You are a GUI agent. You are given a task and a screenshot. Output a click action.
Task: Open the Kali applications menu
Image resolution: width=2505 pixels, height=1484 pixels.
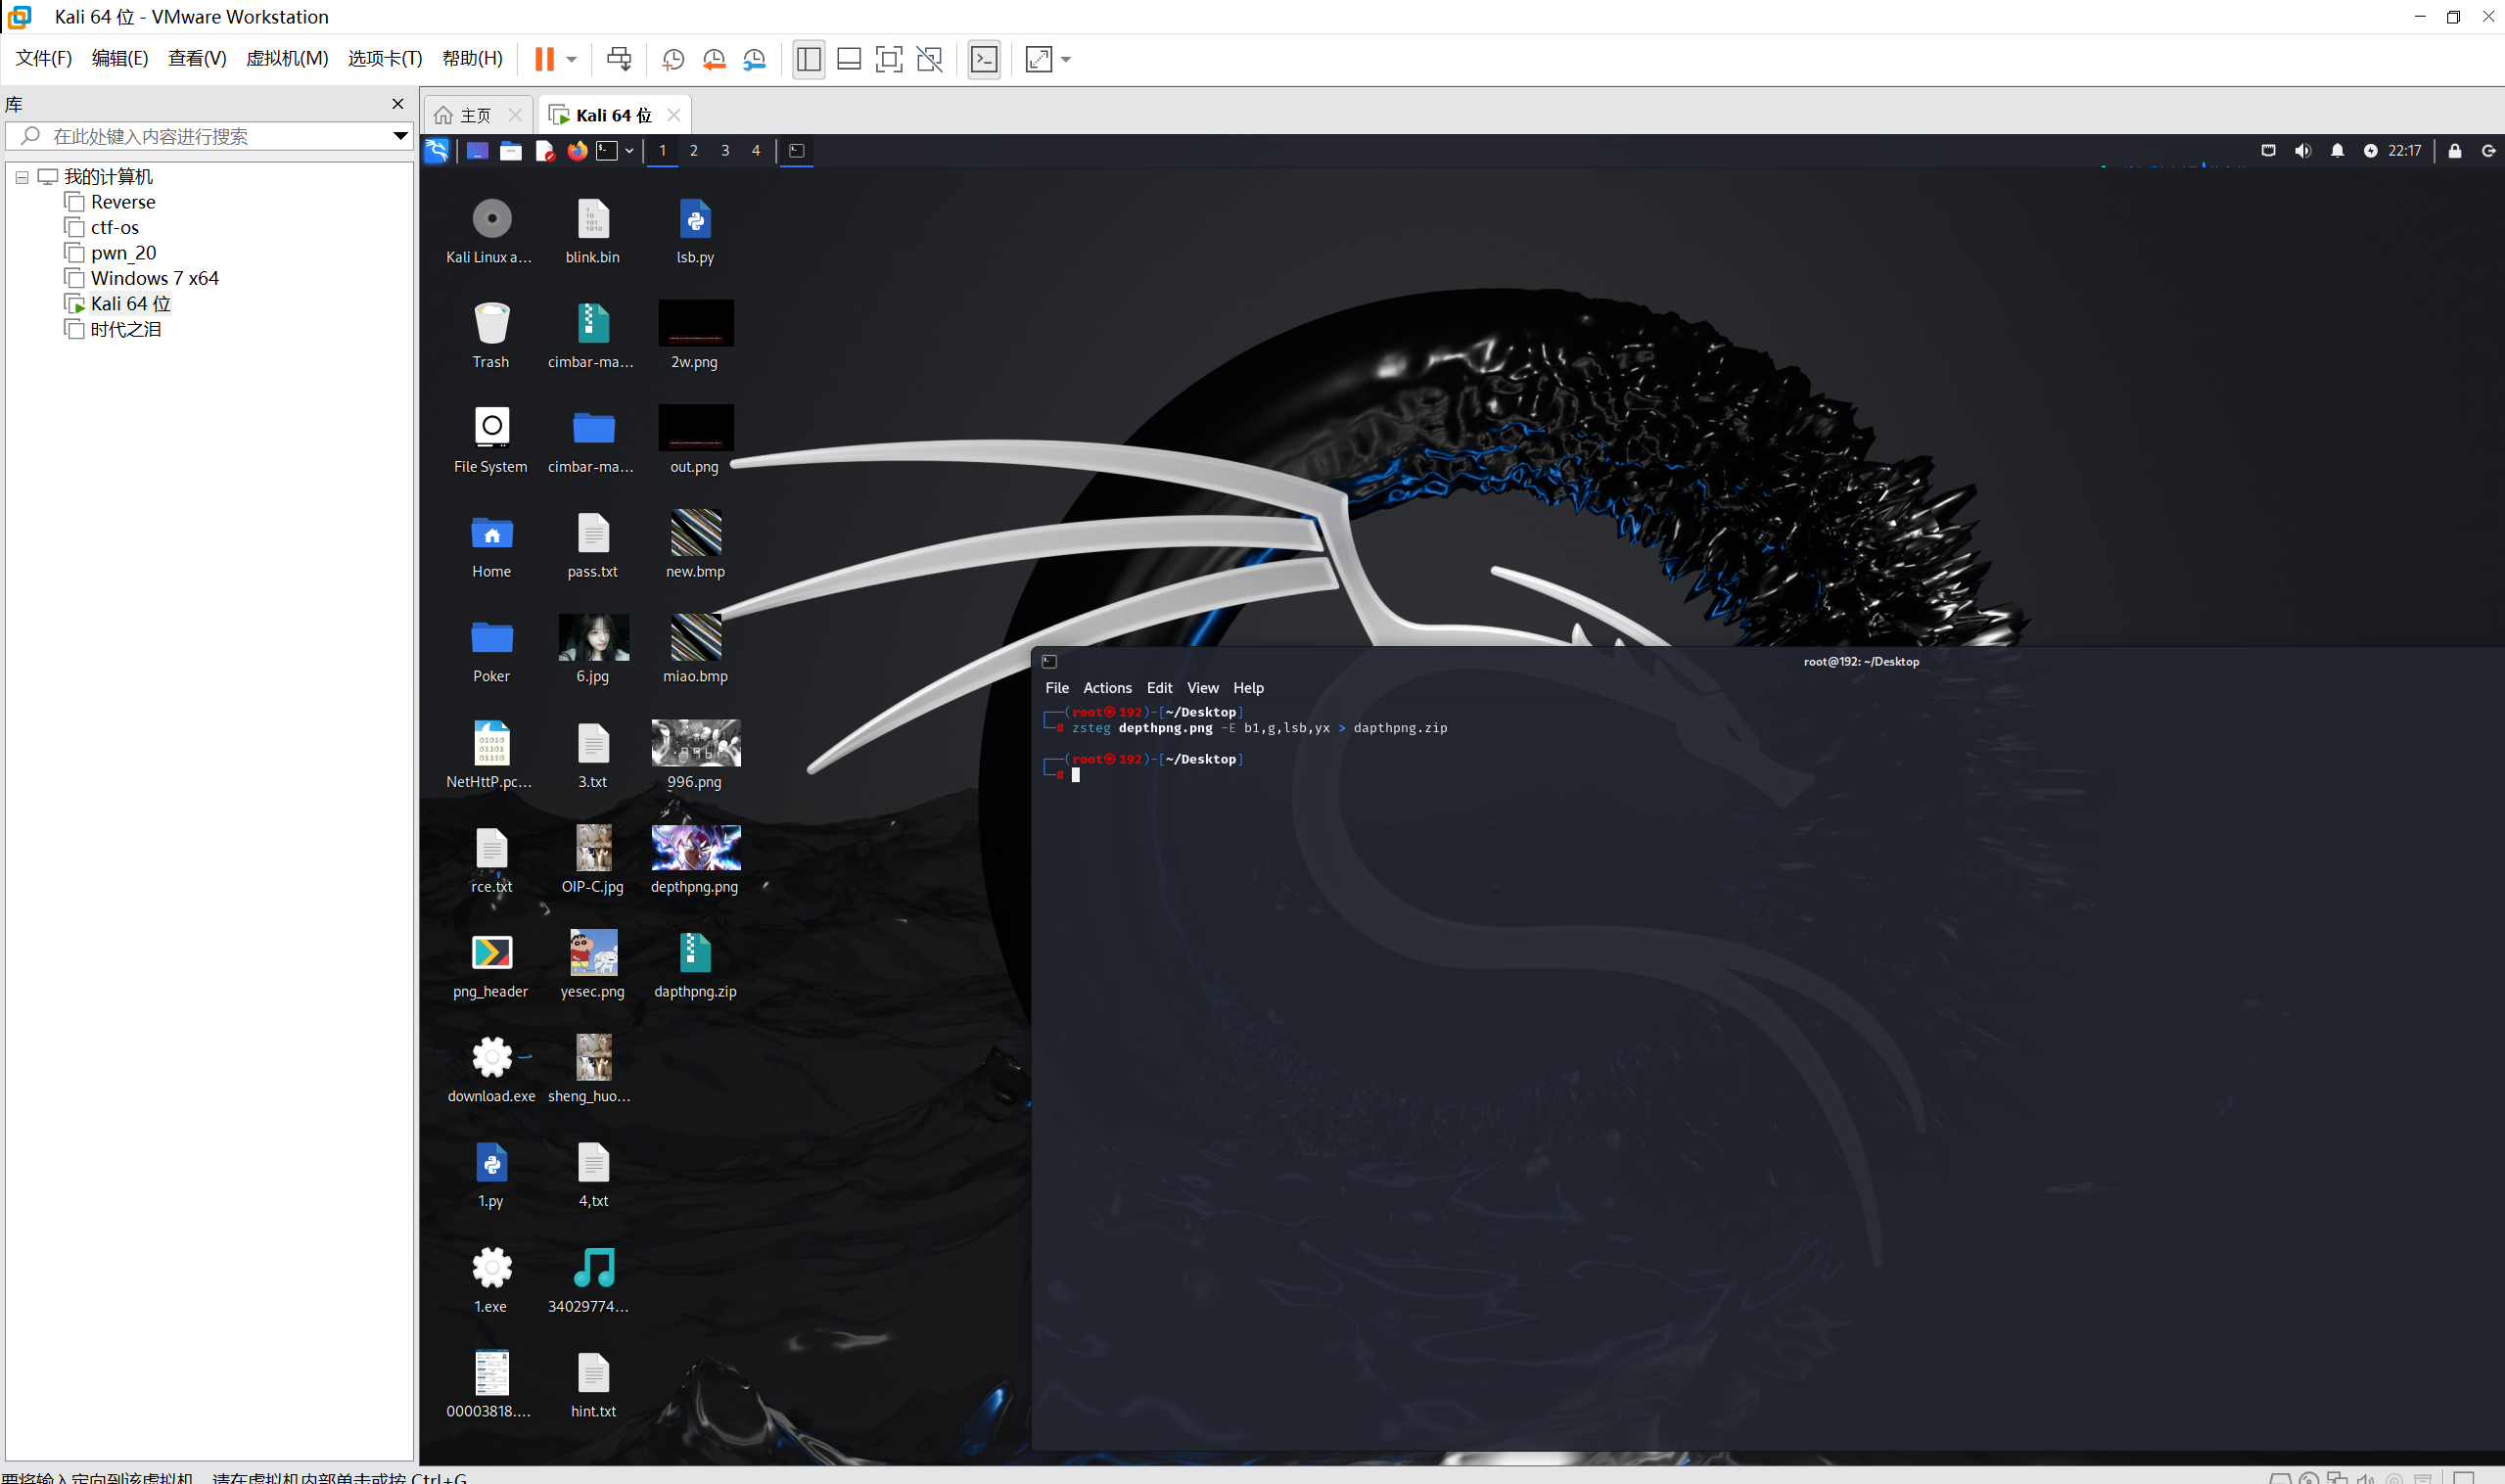click(x=437, y=151)
